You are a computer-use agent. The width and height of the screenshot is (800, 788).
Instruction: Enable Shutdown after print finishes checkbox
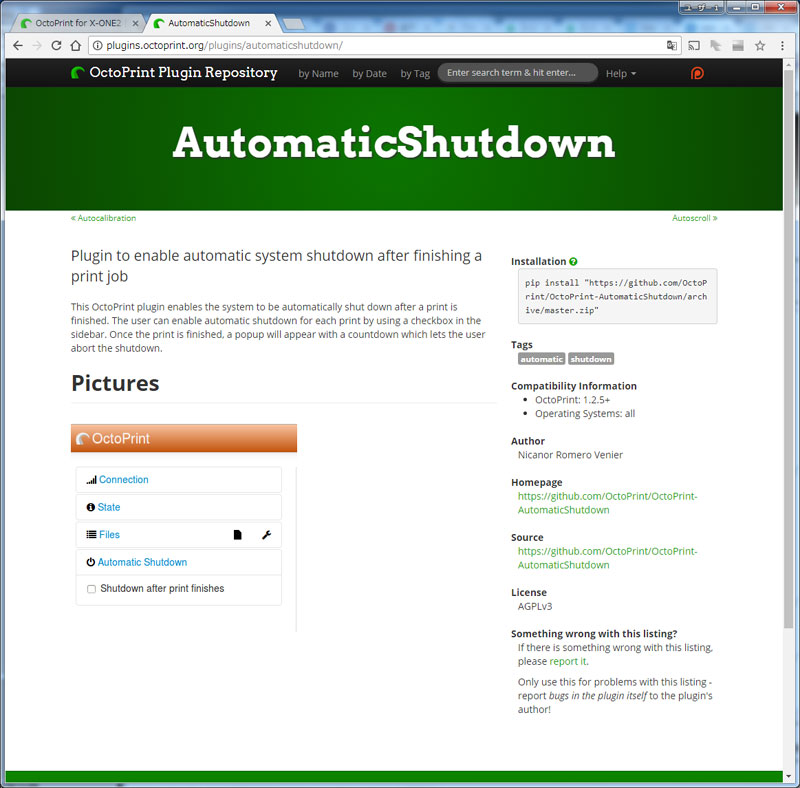tap(91, 589)
